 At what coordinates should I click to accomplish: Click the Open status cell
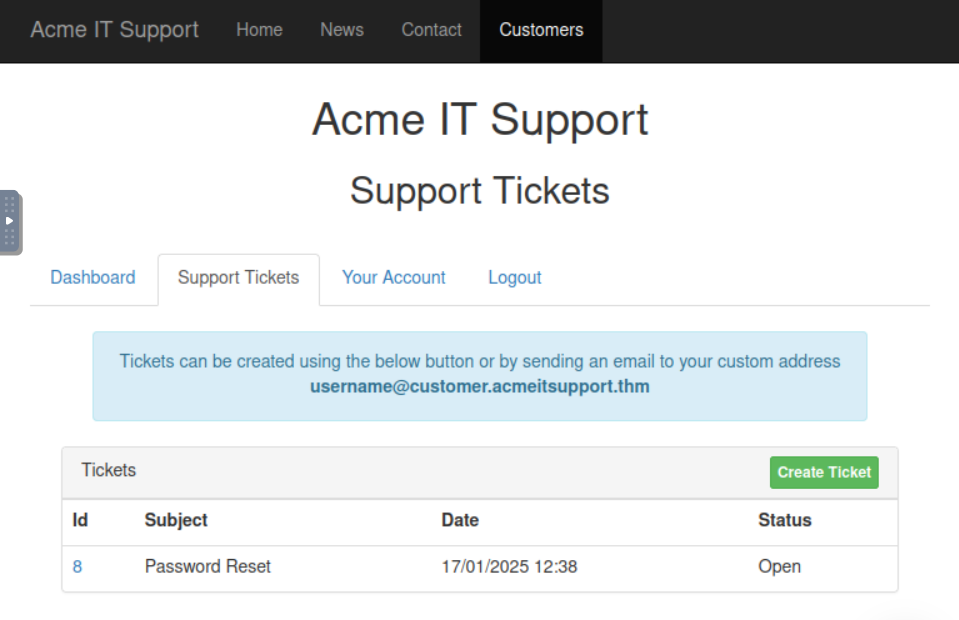pyautogui.click(x=779, y=567)
